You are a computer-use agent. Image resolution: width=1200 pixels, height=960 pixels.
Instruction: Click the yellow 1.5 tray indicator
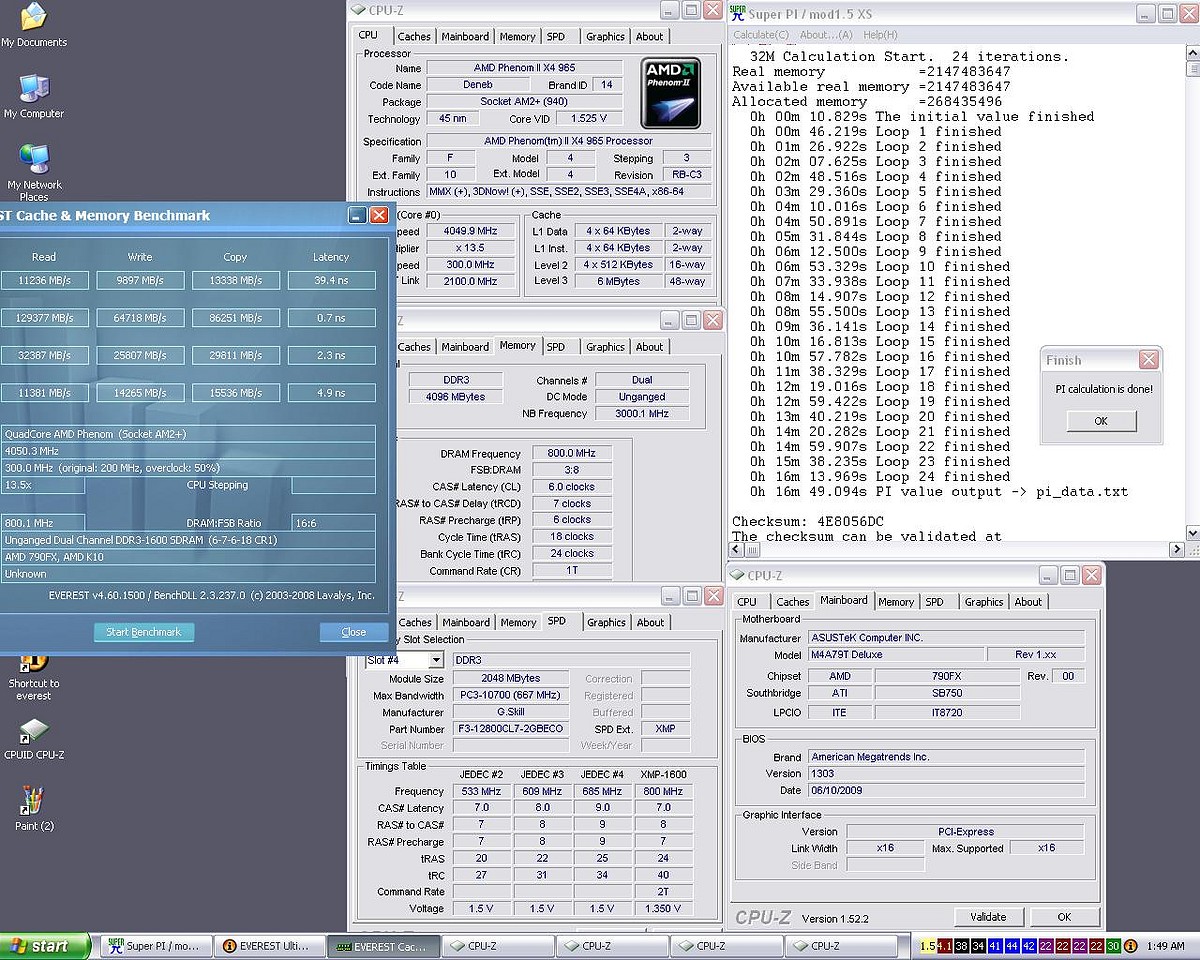click(927, 945)
